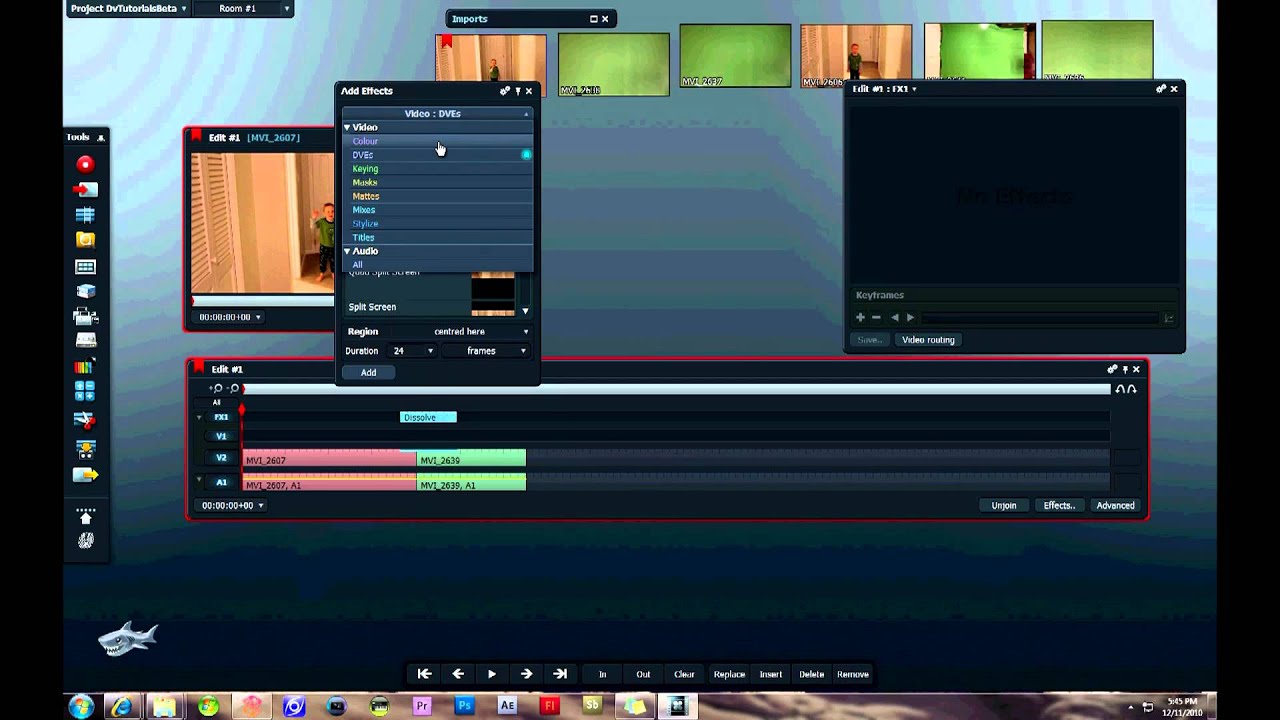Click the fingerprint icon in Tools panel
The width and height of the screenshot is (1280, 720).
tap(85, 541)
